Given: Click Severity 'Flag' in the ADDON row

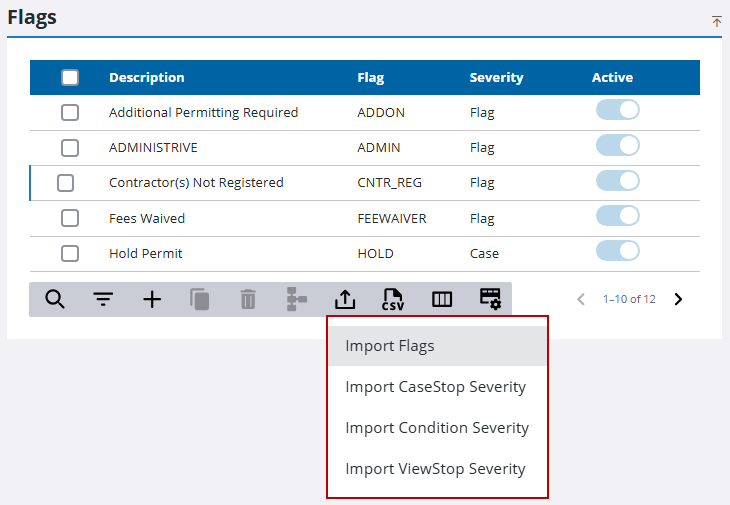Looking at the screenshot, I should tap(482, 113).
